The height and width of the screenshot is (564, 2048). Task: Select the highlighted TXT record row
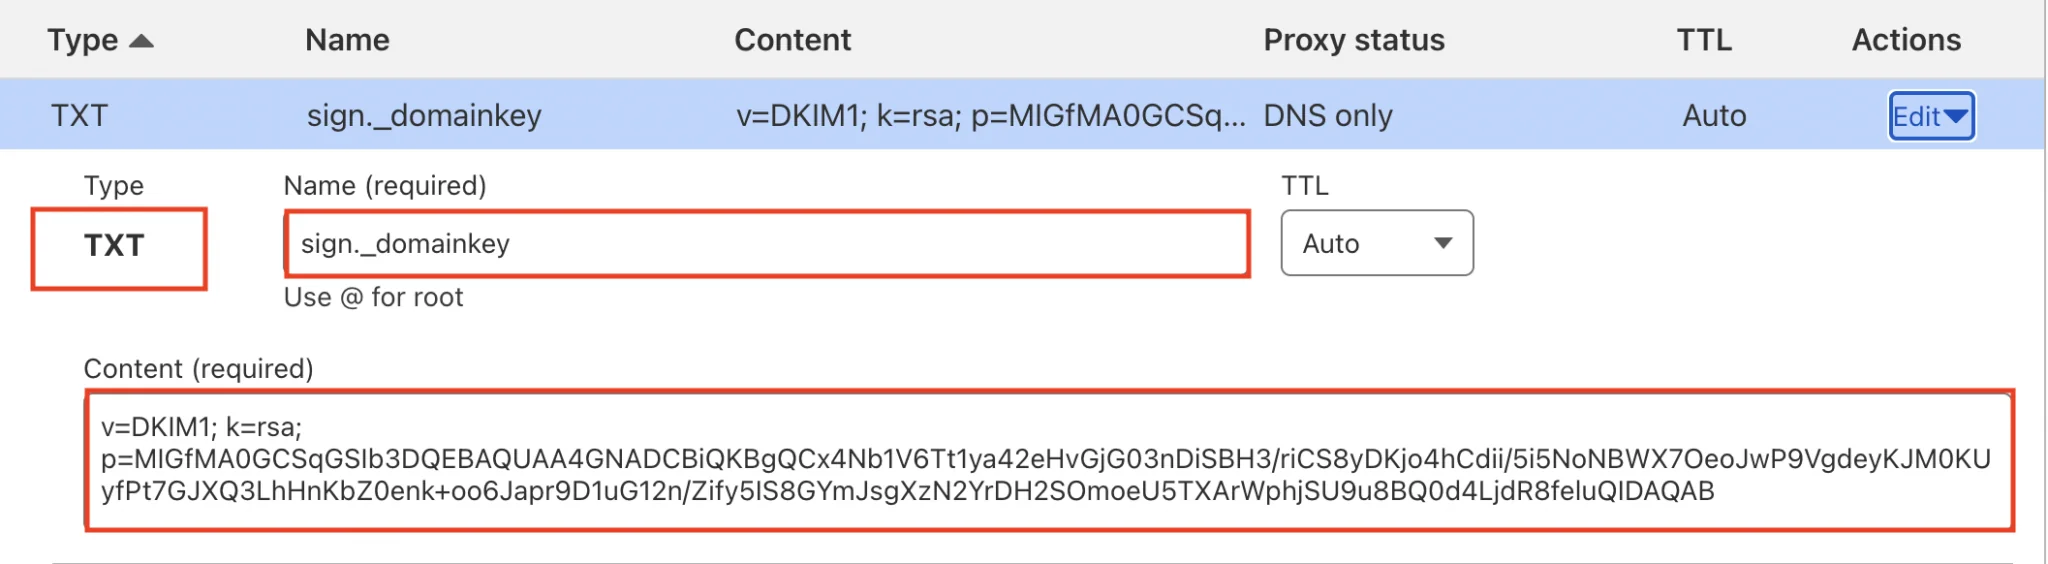pyautogui.click(x=1022, y=115)
